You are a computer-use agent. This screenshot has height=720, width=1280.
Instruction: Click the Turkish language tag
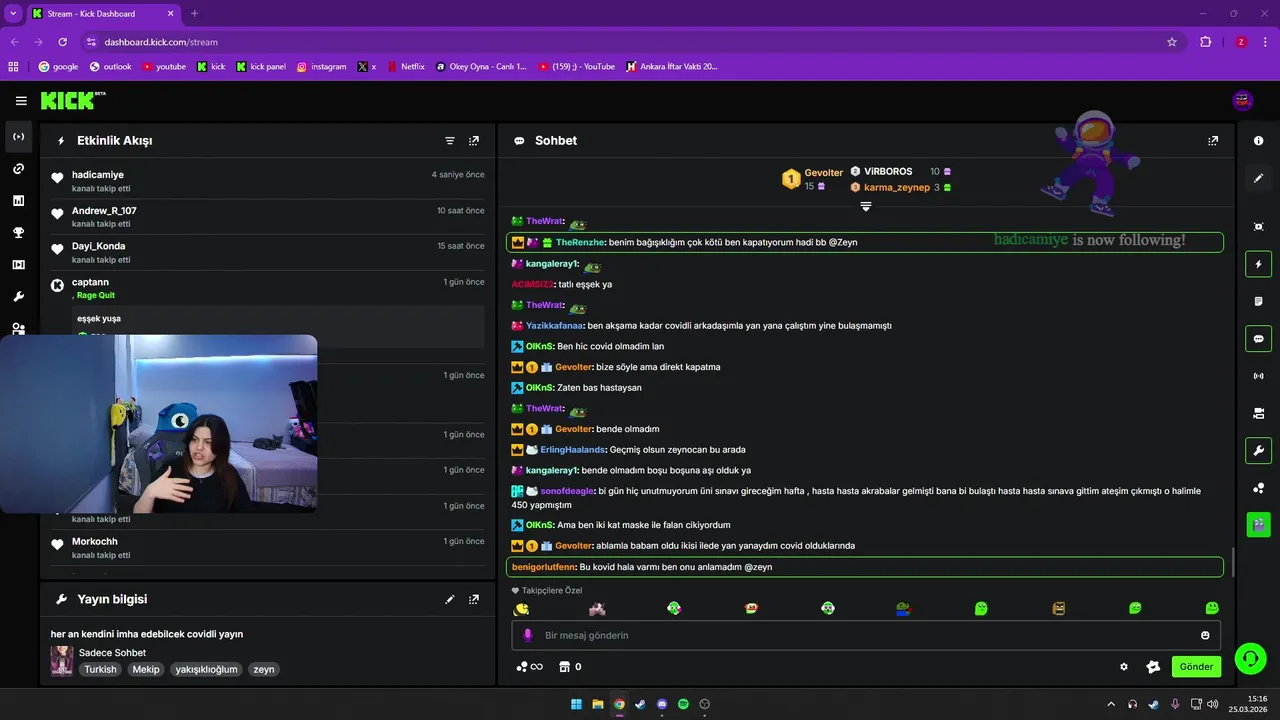[x=100, y=669]
